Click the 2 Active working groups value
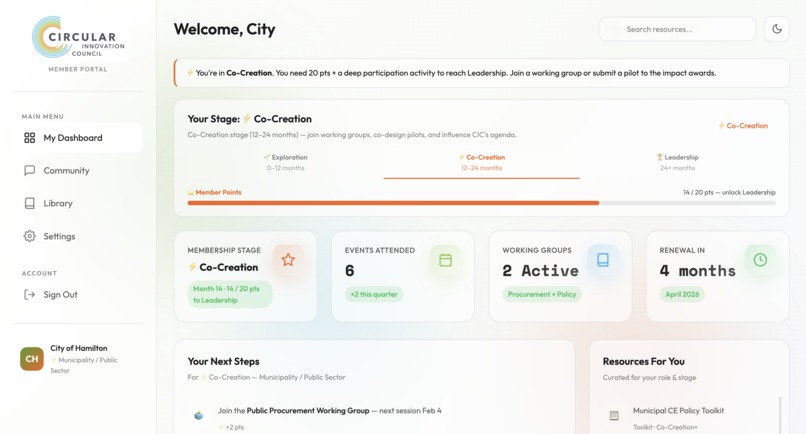Screen dimensions: 806x434 coord(540,270)
